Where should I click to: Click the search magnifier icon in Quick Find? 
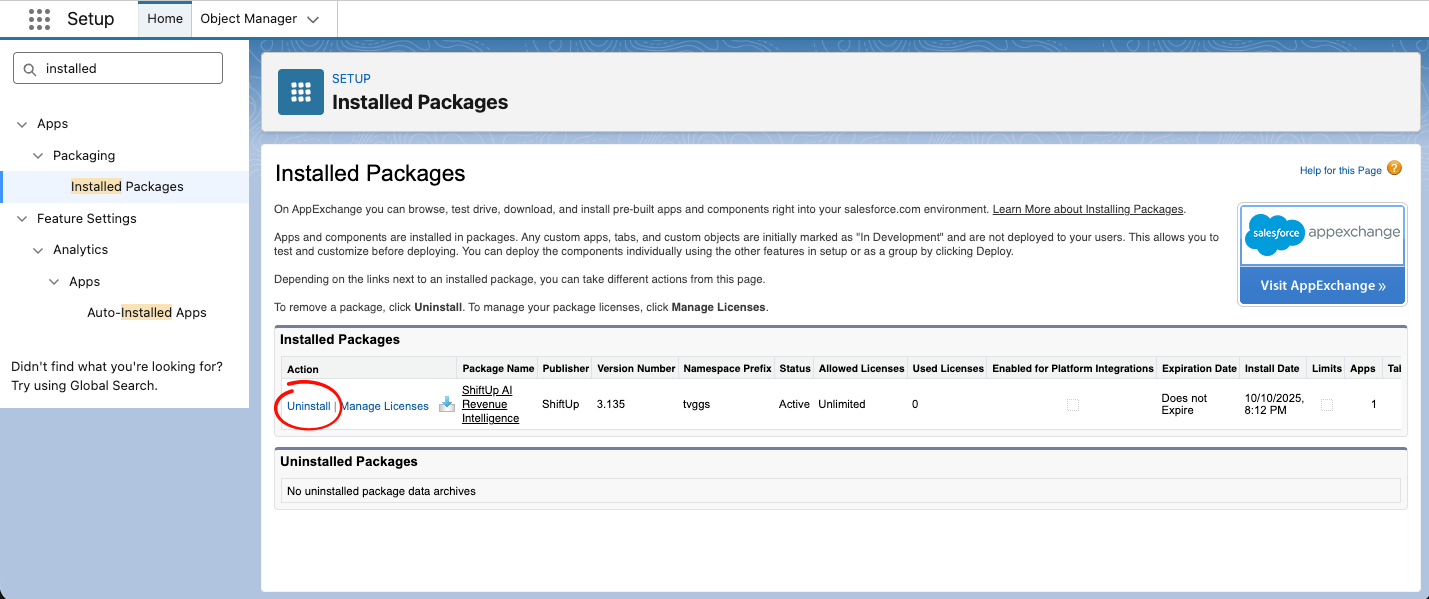point(28,69)
